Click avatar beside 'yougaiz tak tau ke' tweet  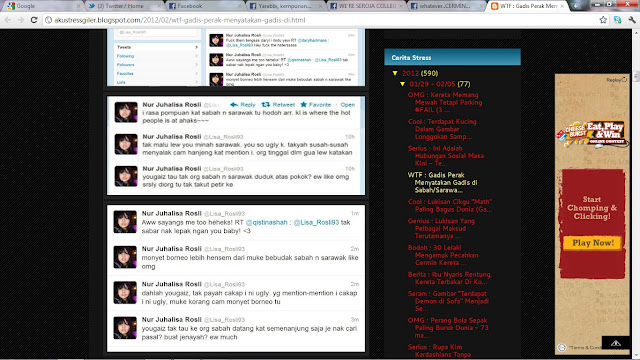[125, 328]
